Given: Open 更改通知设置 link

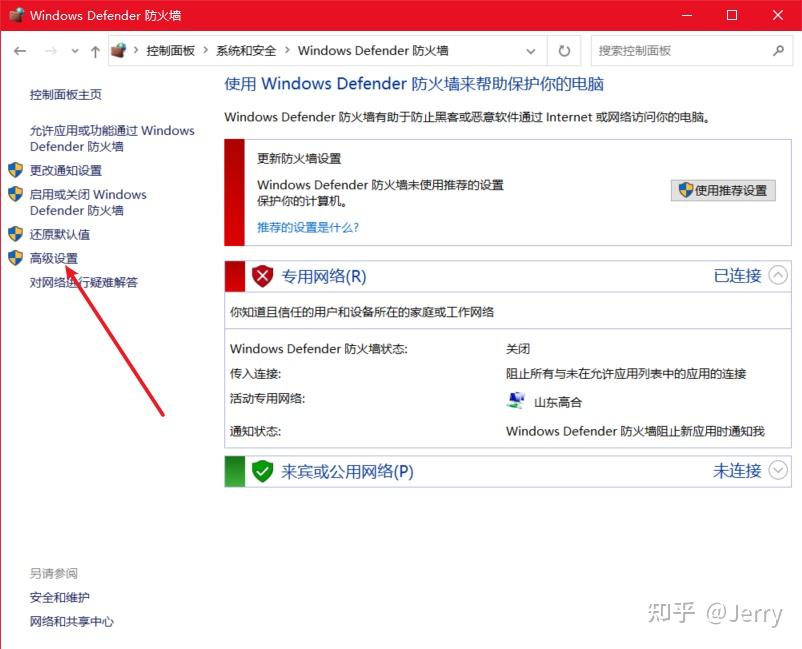Looking at the screenshot, I should point(65,170).
